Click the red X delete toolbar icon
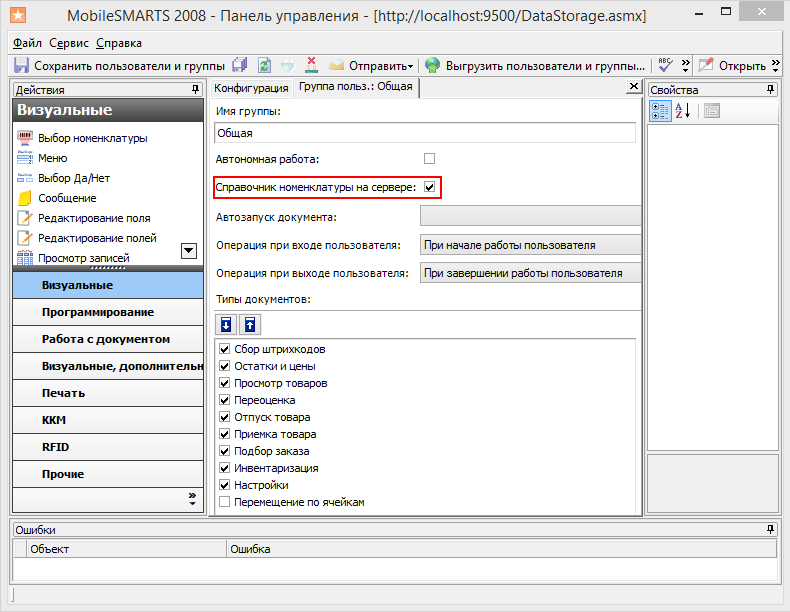 (x=311, y=65)
